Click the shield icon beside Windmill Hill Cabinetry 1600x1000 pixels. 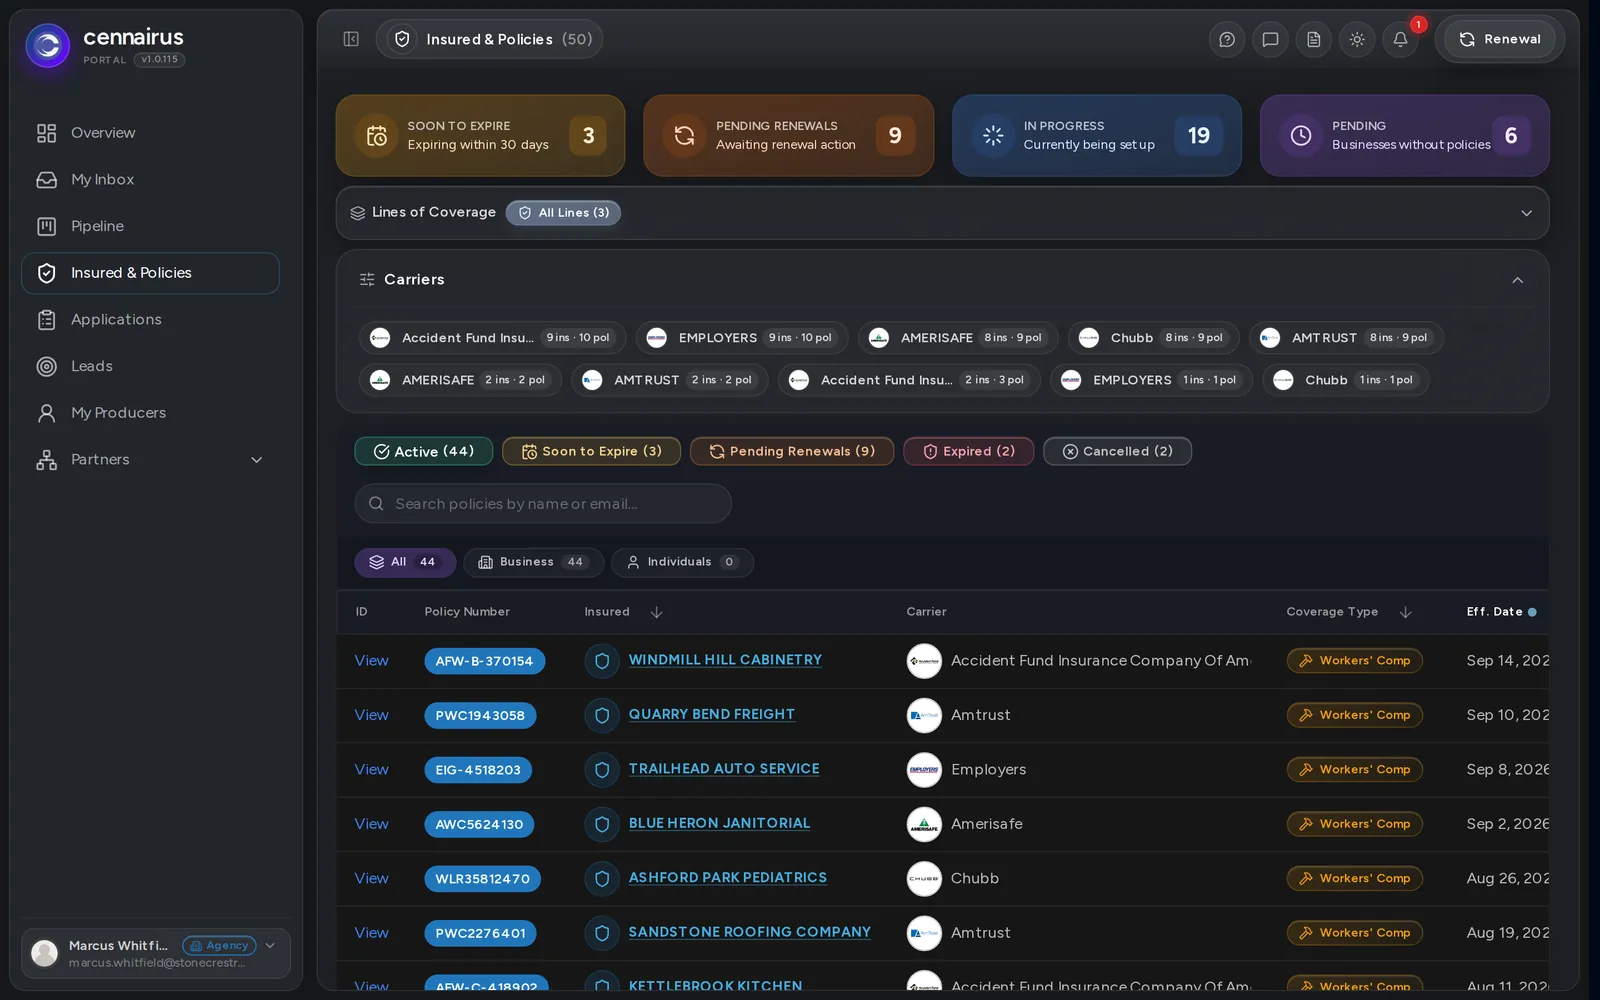pyautogui.click(x=602, y=661)
